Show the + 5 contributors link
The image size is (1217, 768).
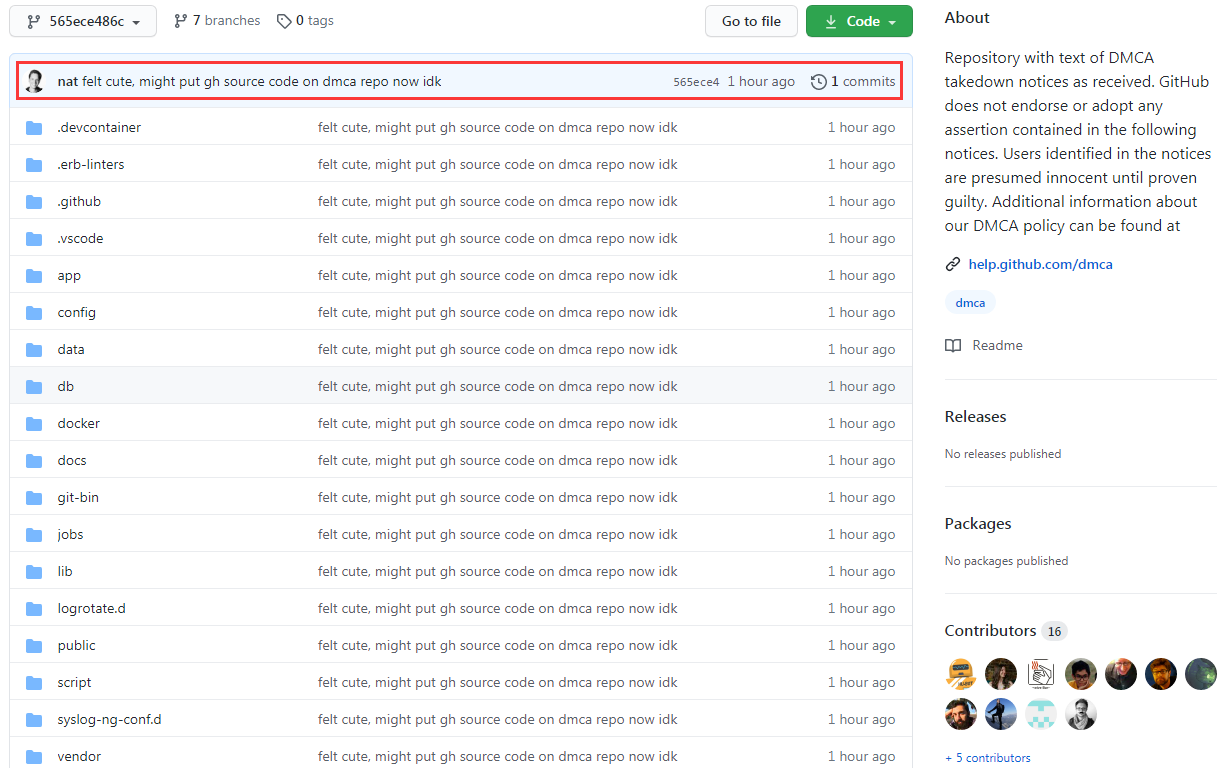pyautogui.click(x=987, y=758)
